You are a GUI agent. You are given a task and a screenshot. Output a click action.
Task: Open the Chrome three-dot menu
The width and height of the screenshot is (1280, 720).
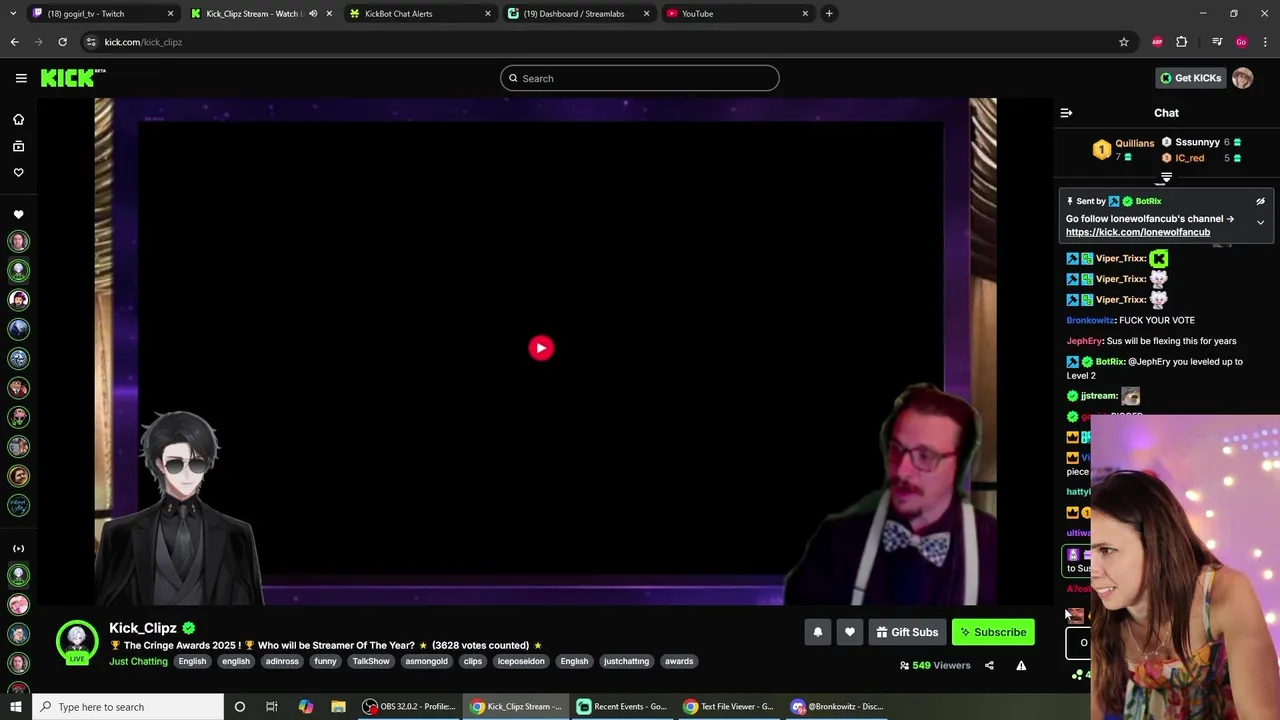point(1265,42)
